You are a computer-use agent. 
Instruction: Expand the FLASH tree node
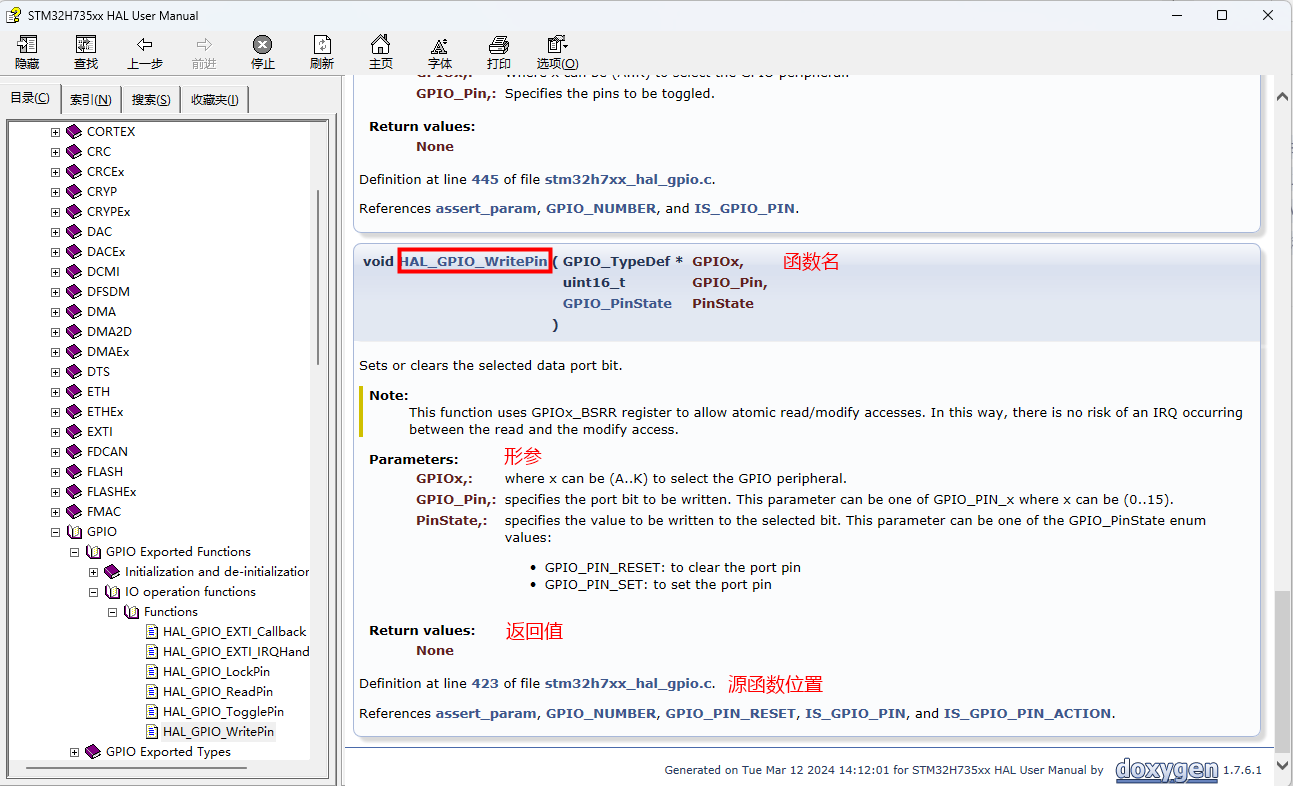tap(55, 472)
